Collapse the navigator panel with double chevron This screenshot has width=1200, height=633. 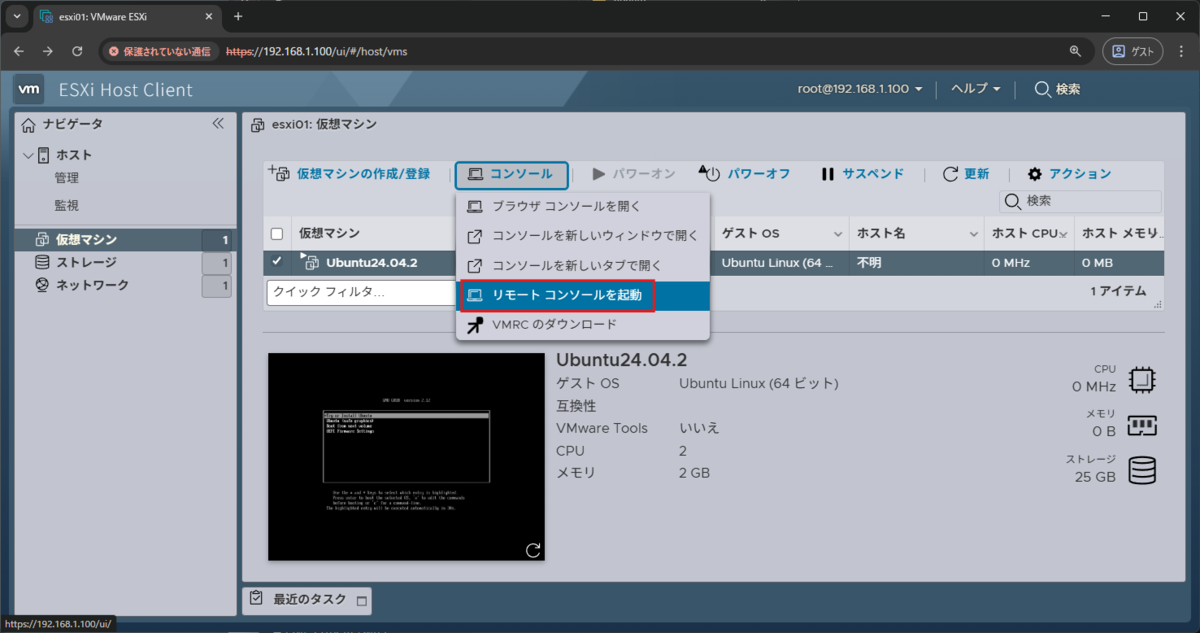[217, 124]
